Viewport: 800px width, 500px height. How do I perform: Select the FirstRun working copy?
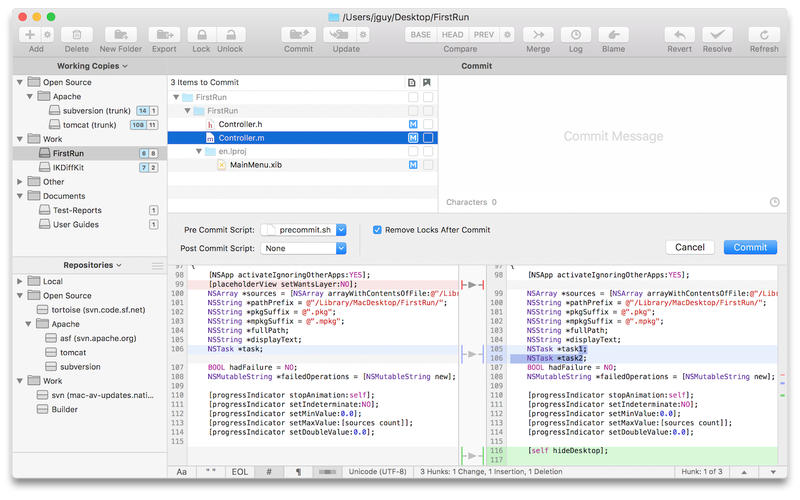90,153
